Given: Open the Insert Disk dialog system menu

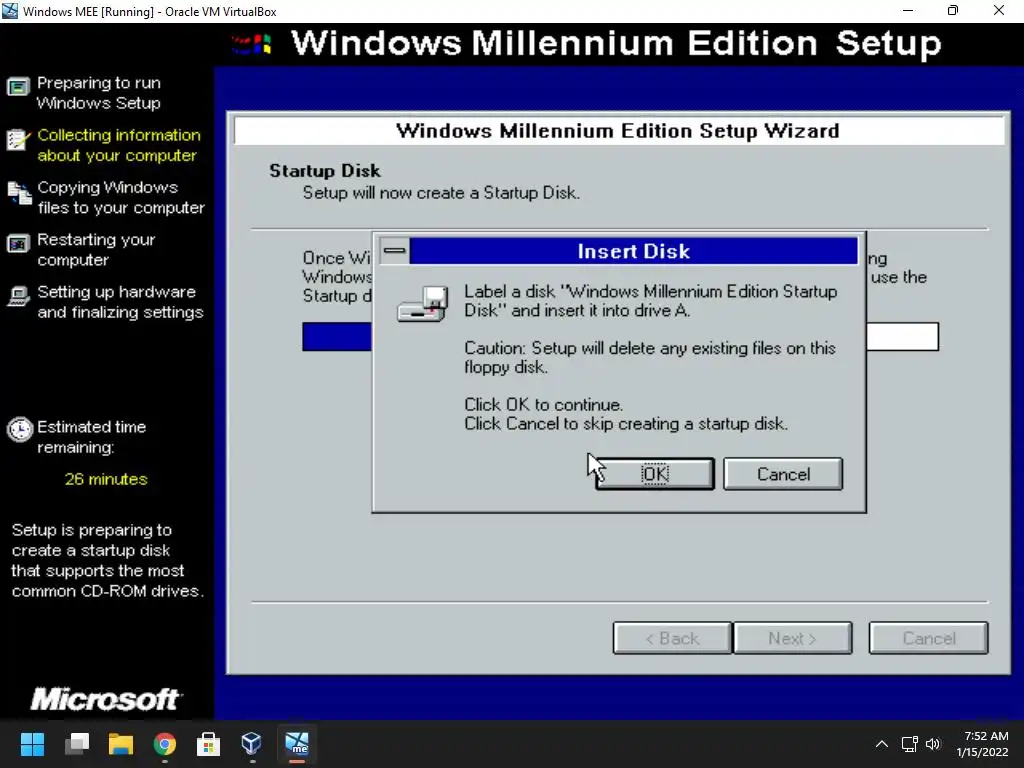Looking at the screenshot, I should [394, 251].
